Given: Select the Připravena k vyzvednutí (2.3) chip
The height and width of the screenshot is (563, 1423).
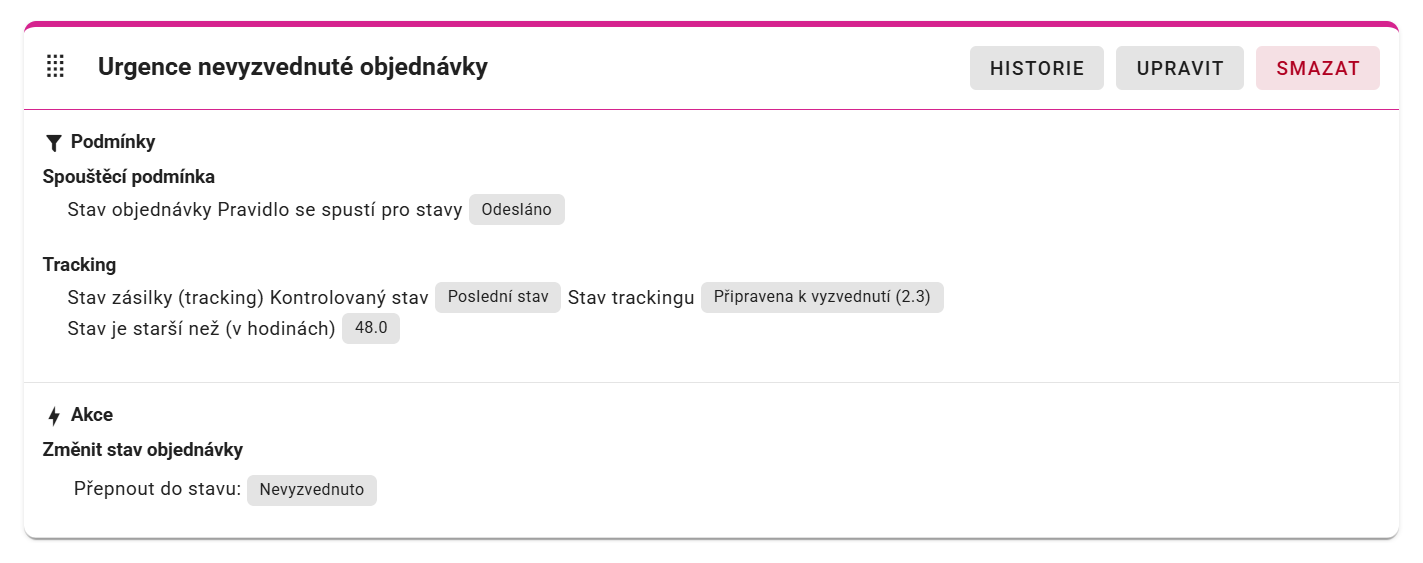Looking at the screenshot, I should (x=821, y=297).
